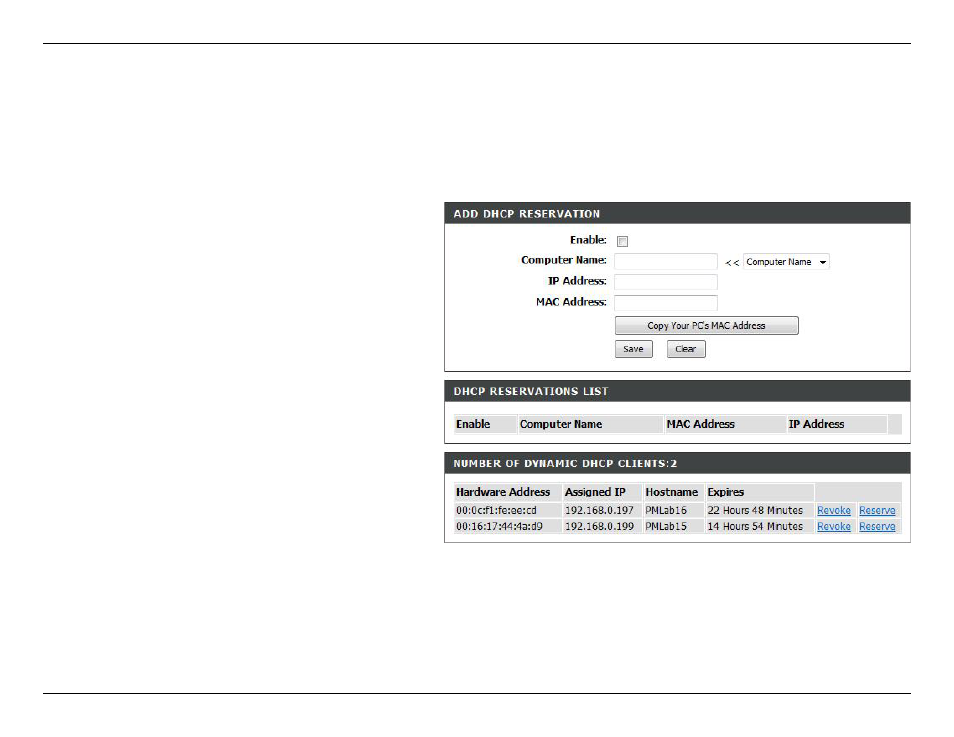Revoke the lease for PMLab16
Viewport: 954px width, 737px height.
click(834, 510)
